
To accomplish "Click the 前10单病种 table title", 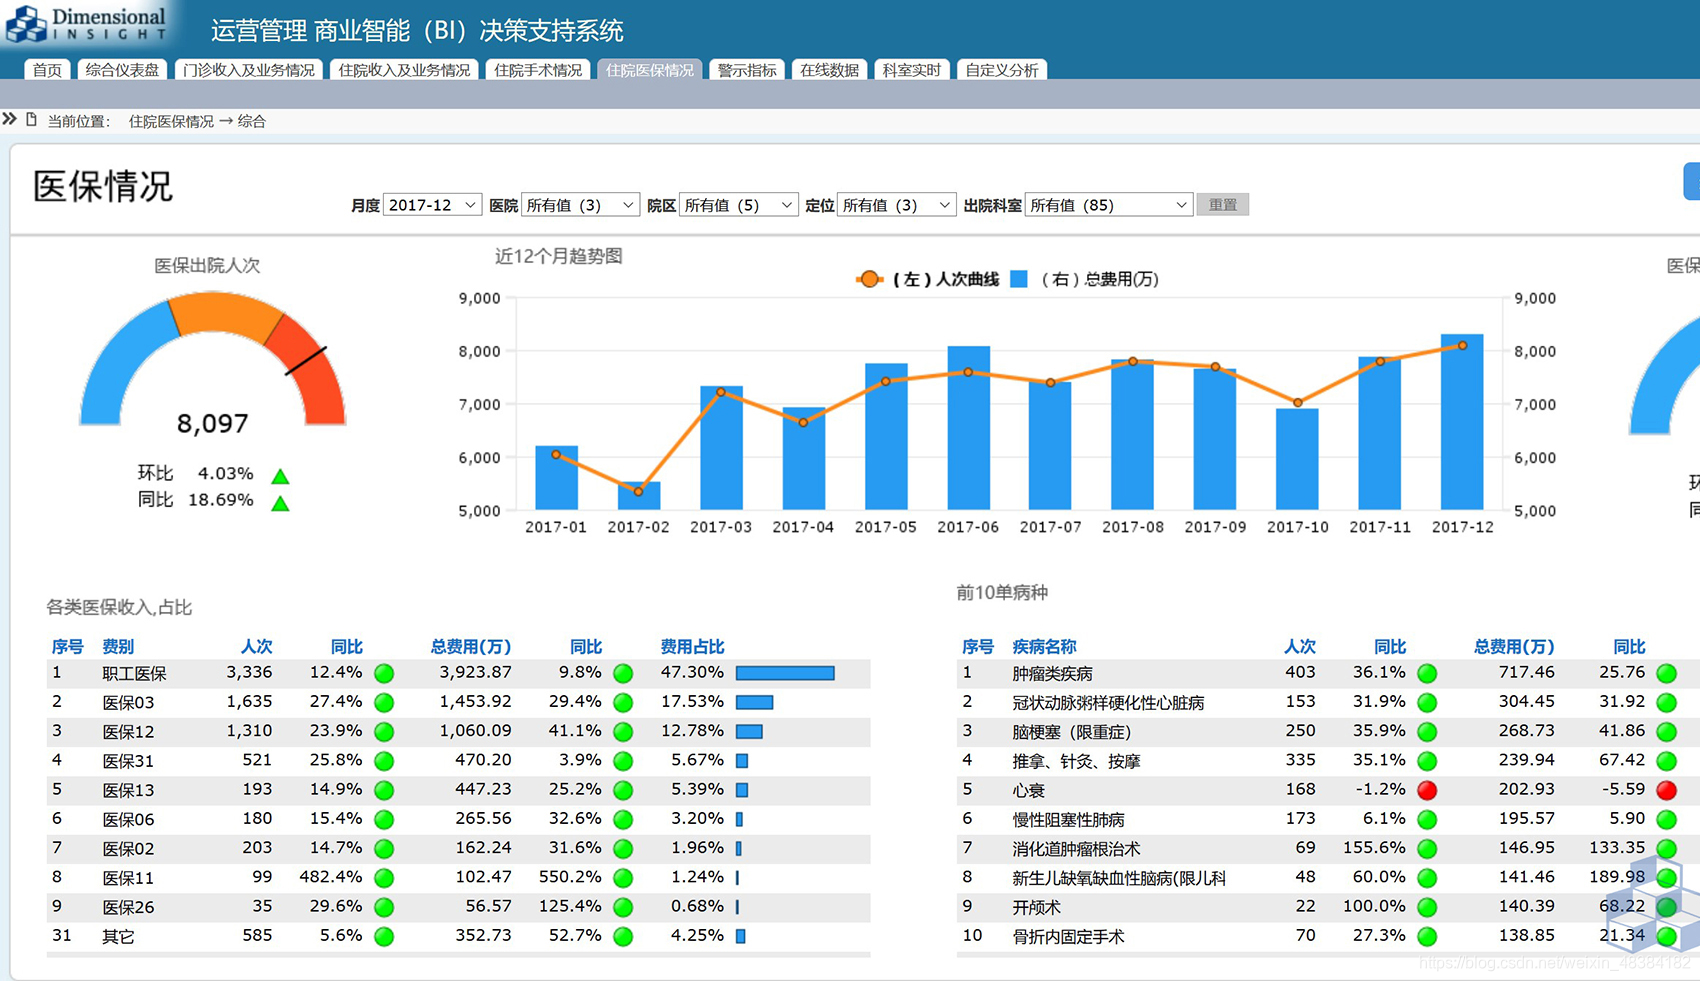I will 1002,593.
